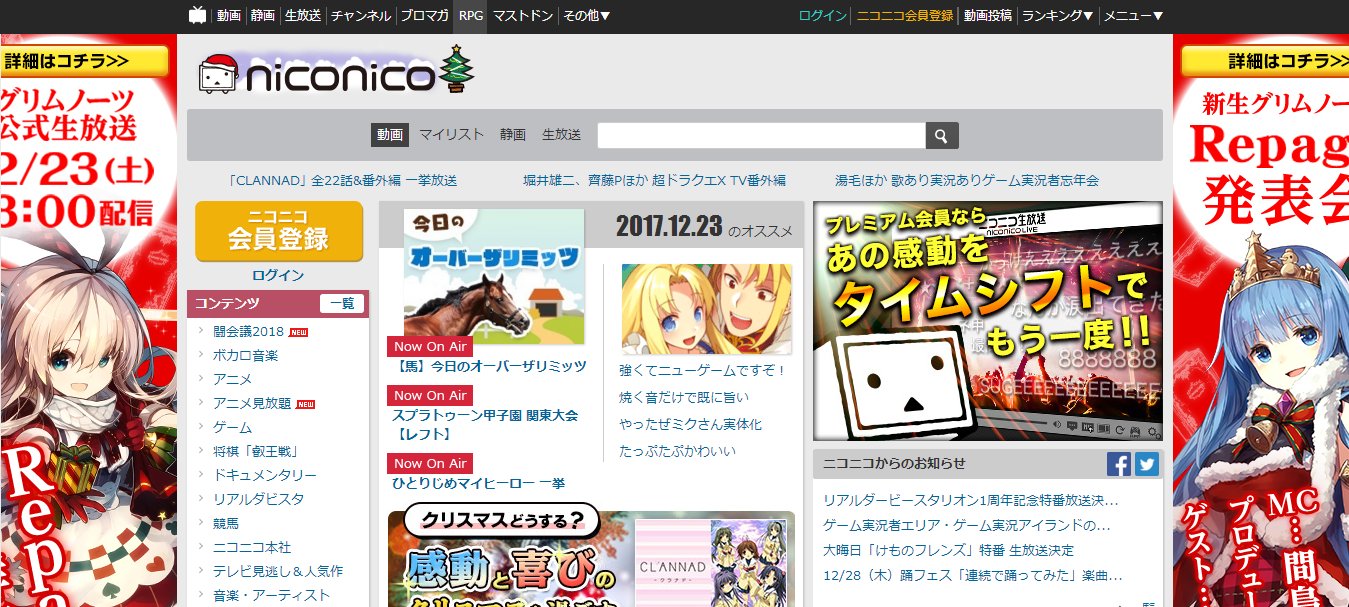Click the 一覧 button in コンテンツ header
Image resolution: width=1349 pixels, height=607 pixels.
[x=342, y=303]
